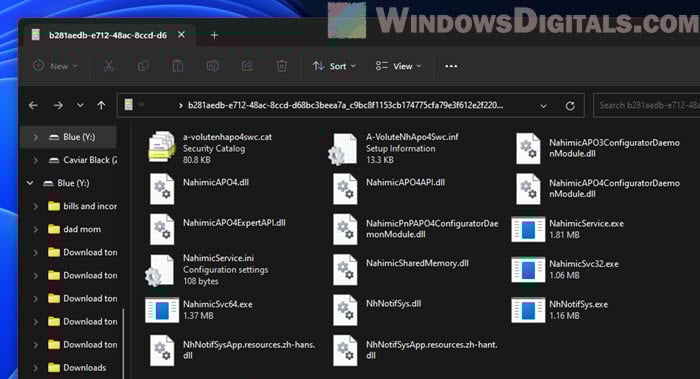Select the NhNotifSys.exe icon

[x=528, y=310]
